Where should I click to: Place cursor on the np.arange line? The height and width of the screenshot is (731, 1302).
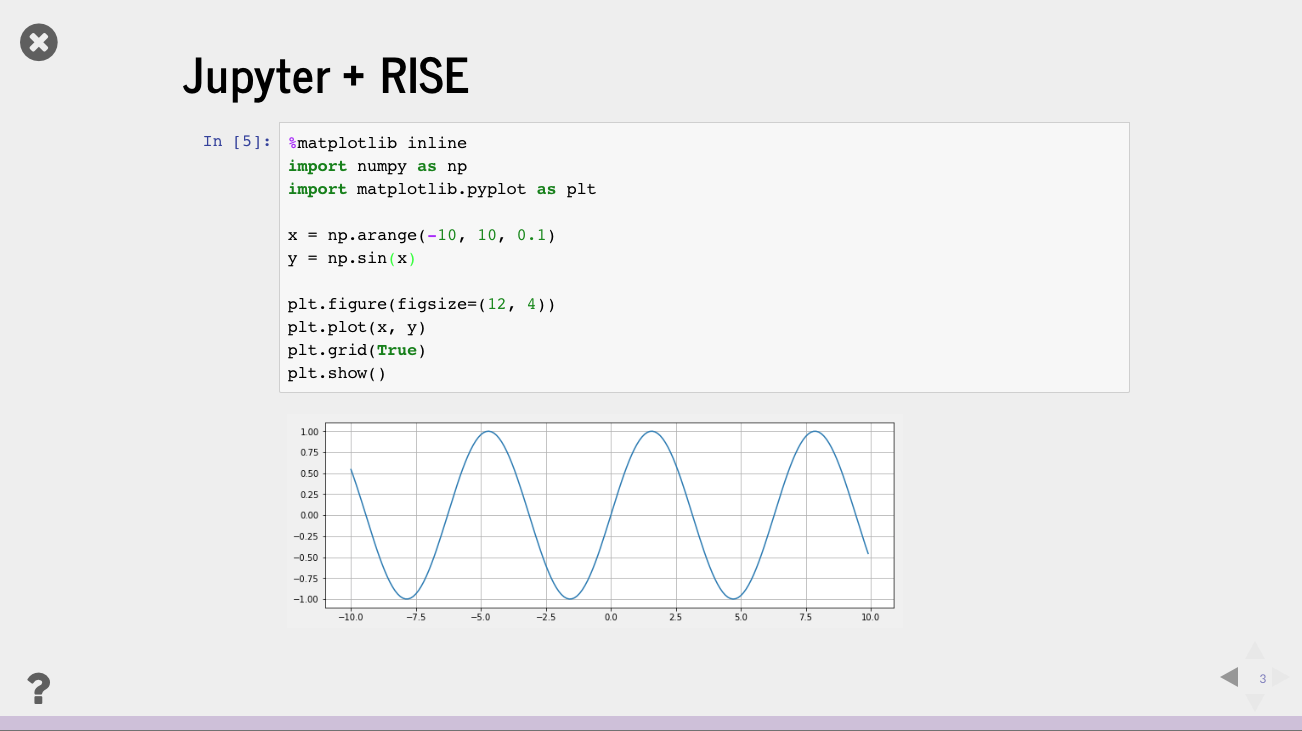420,235
